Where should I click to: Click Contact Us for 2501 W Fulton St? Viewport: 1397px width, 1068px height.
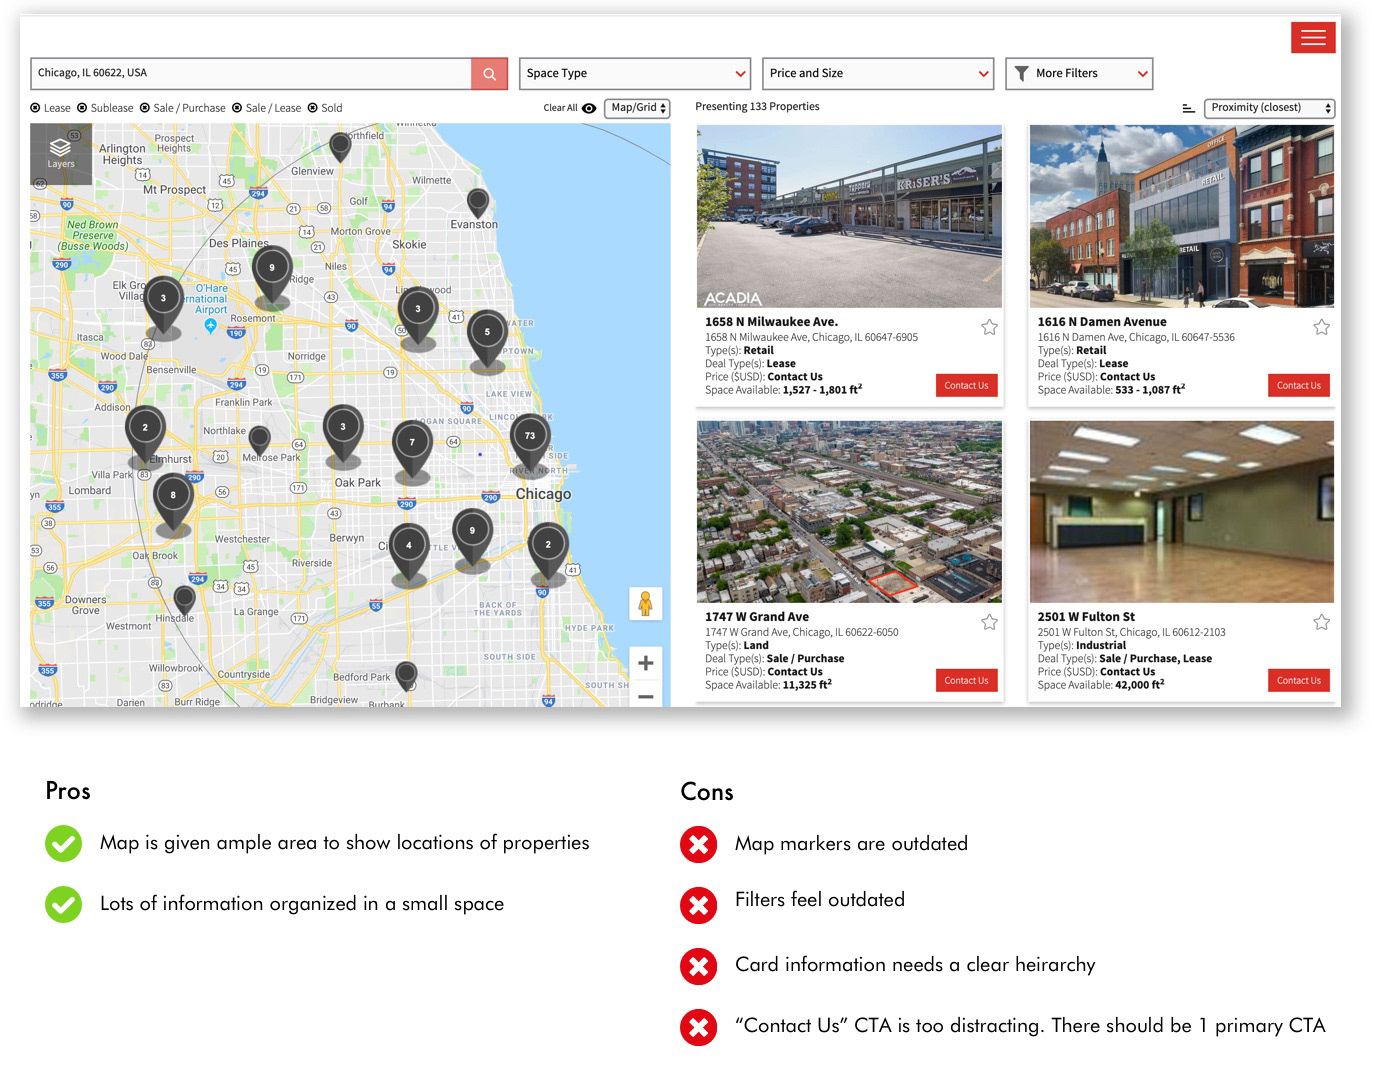click(x=1298, y=681)
